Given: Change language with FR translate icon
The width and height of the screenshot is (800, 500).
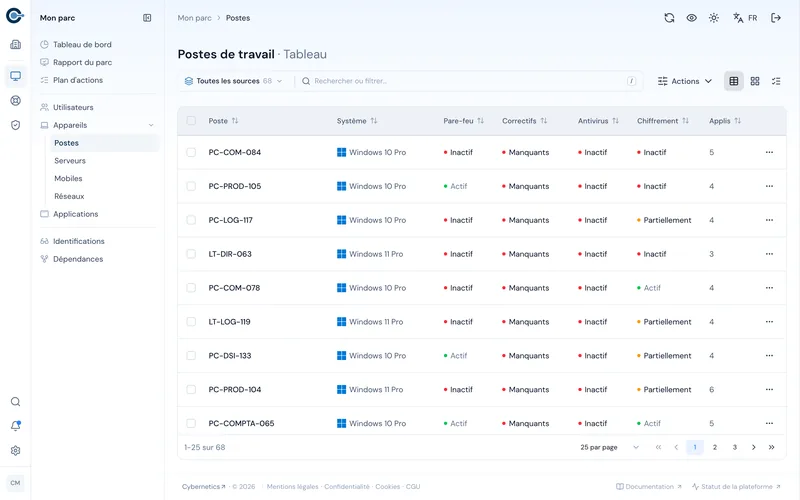Looking at the screenshot, I should (x=745, y=18).
